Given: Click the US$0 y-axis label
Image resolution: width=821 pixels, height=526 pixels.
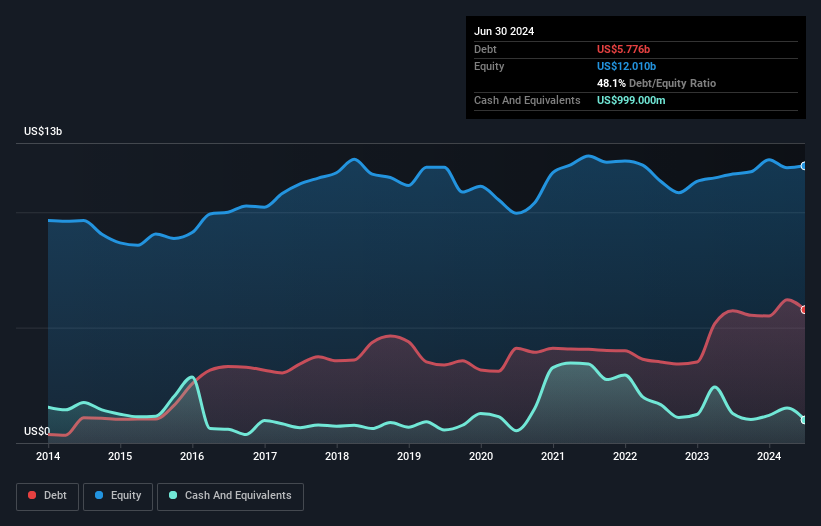Looking at the screenshot, I should 37,431.
